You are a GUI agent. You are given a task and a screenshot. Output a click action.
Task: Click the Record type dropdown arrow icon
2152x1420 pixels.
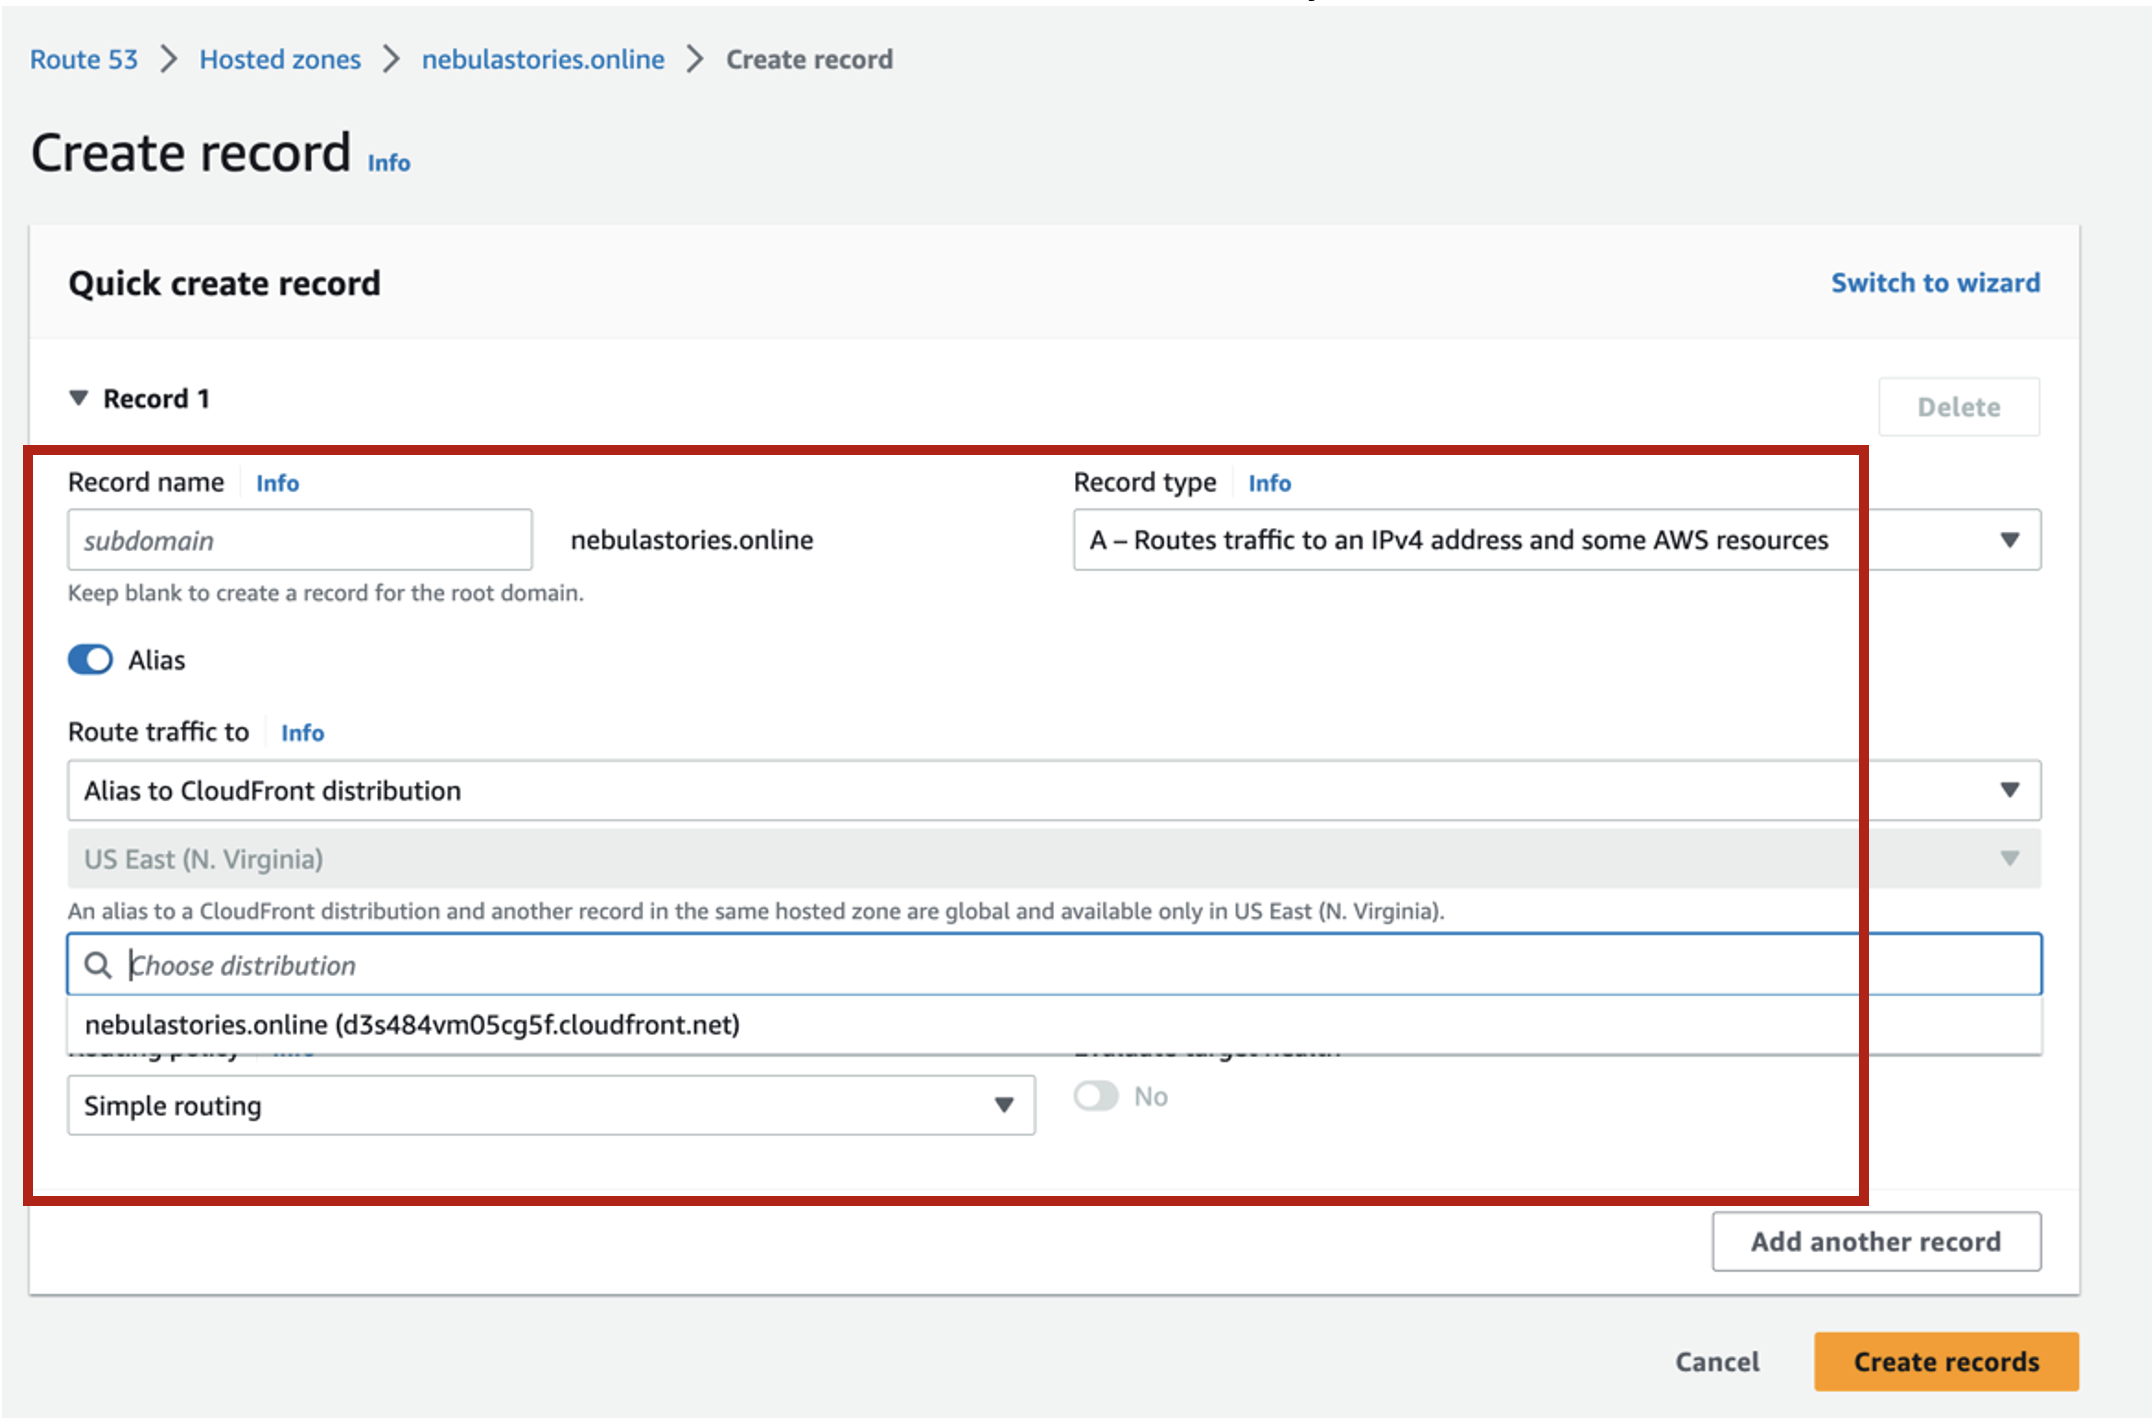[x=2010, y=540]
